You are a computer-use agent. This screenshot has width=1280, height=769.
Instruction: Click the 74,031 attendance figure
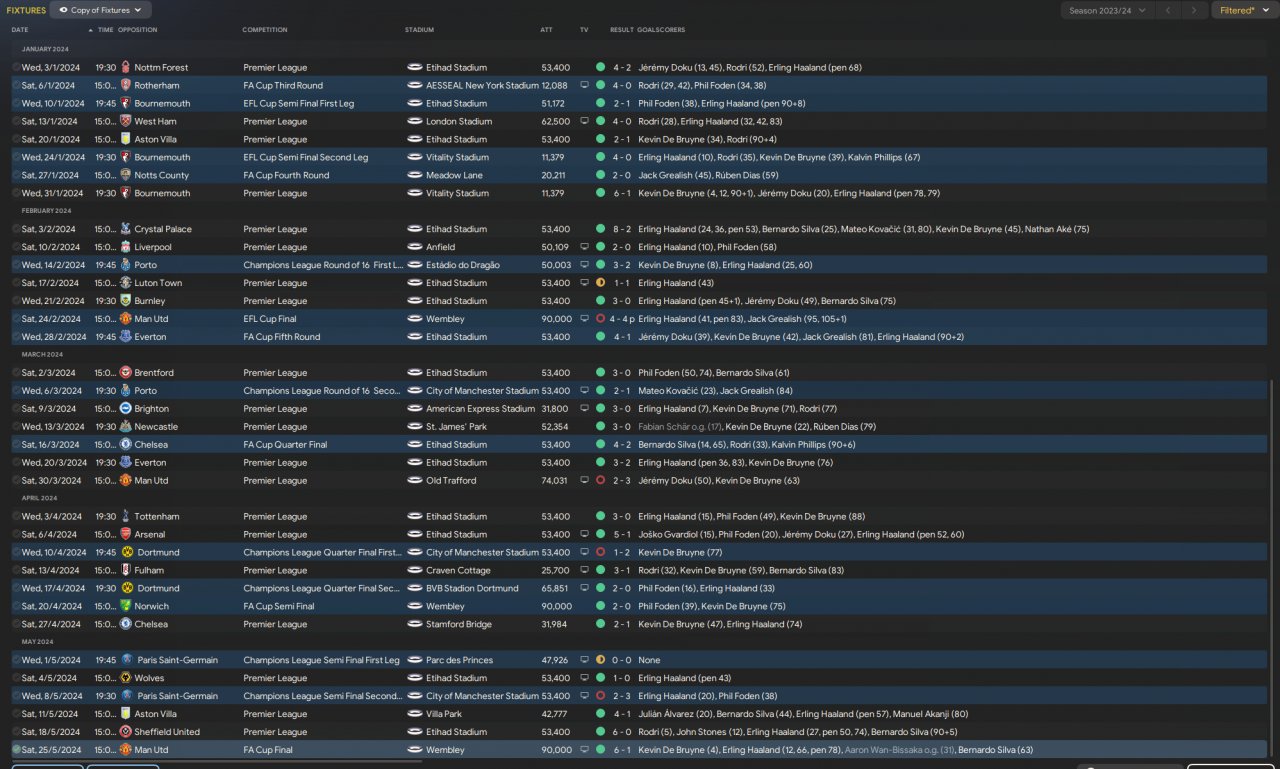(554, 481)
